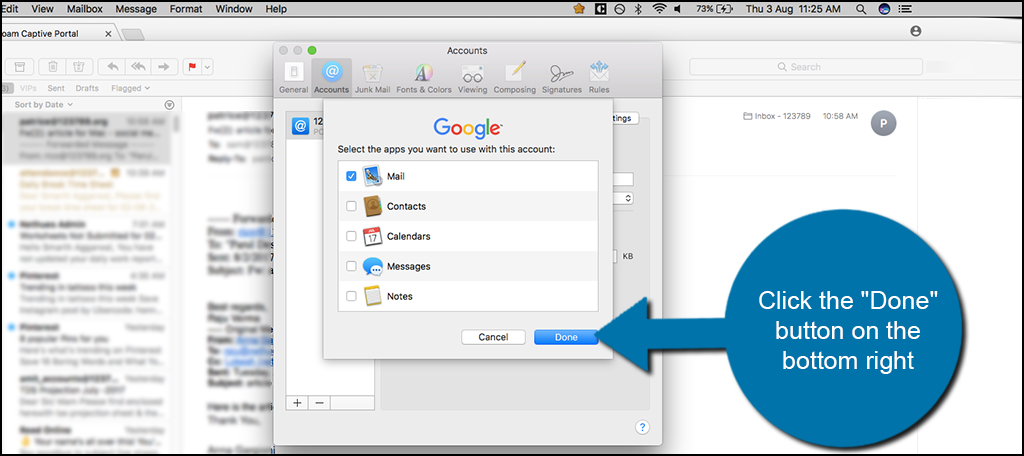Select the Accounts preferences pane
Image resolution: width=1024 pixels, height=456 pixels.
(331, 78)
